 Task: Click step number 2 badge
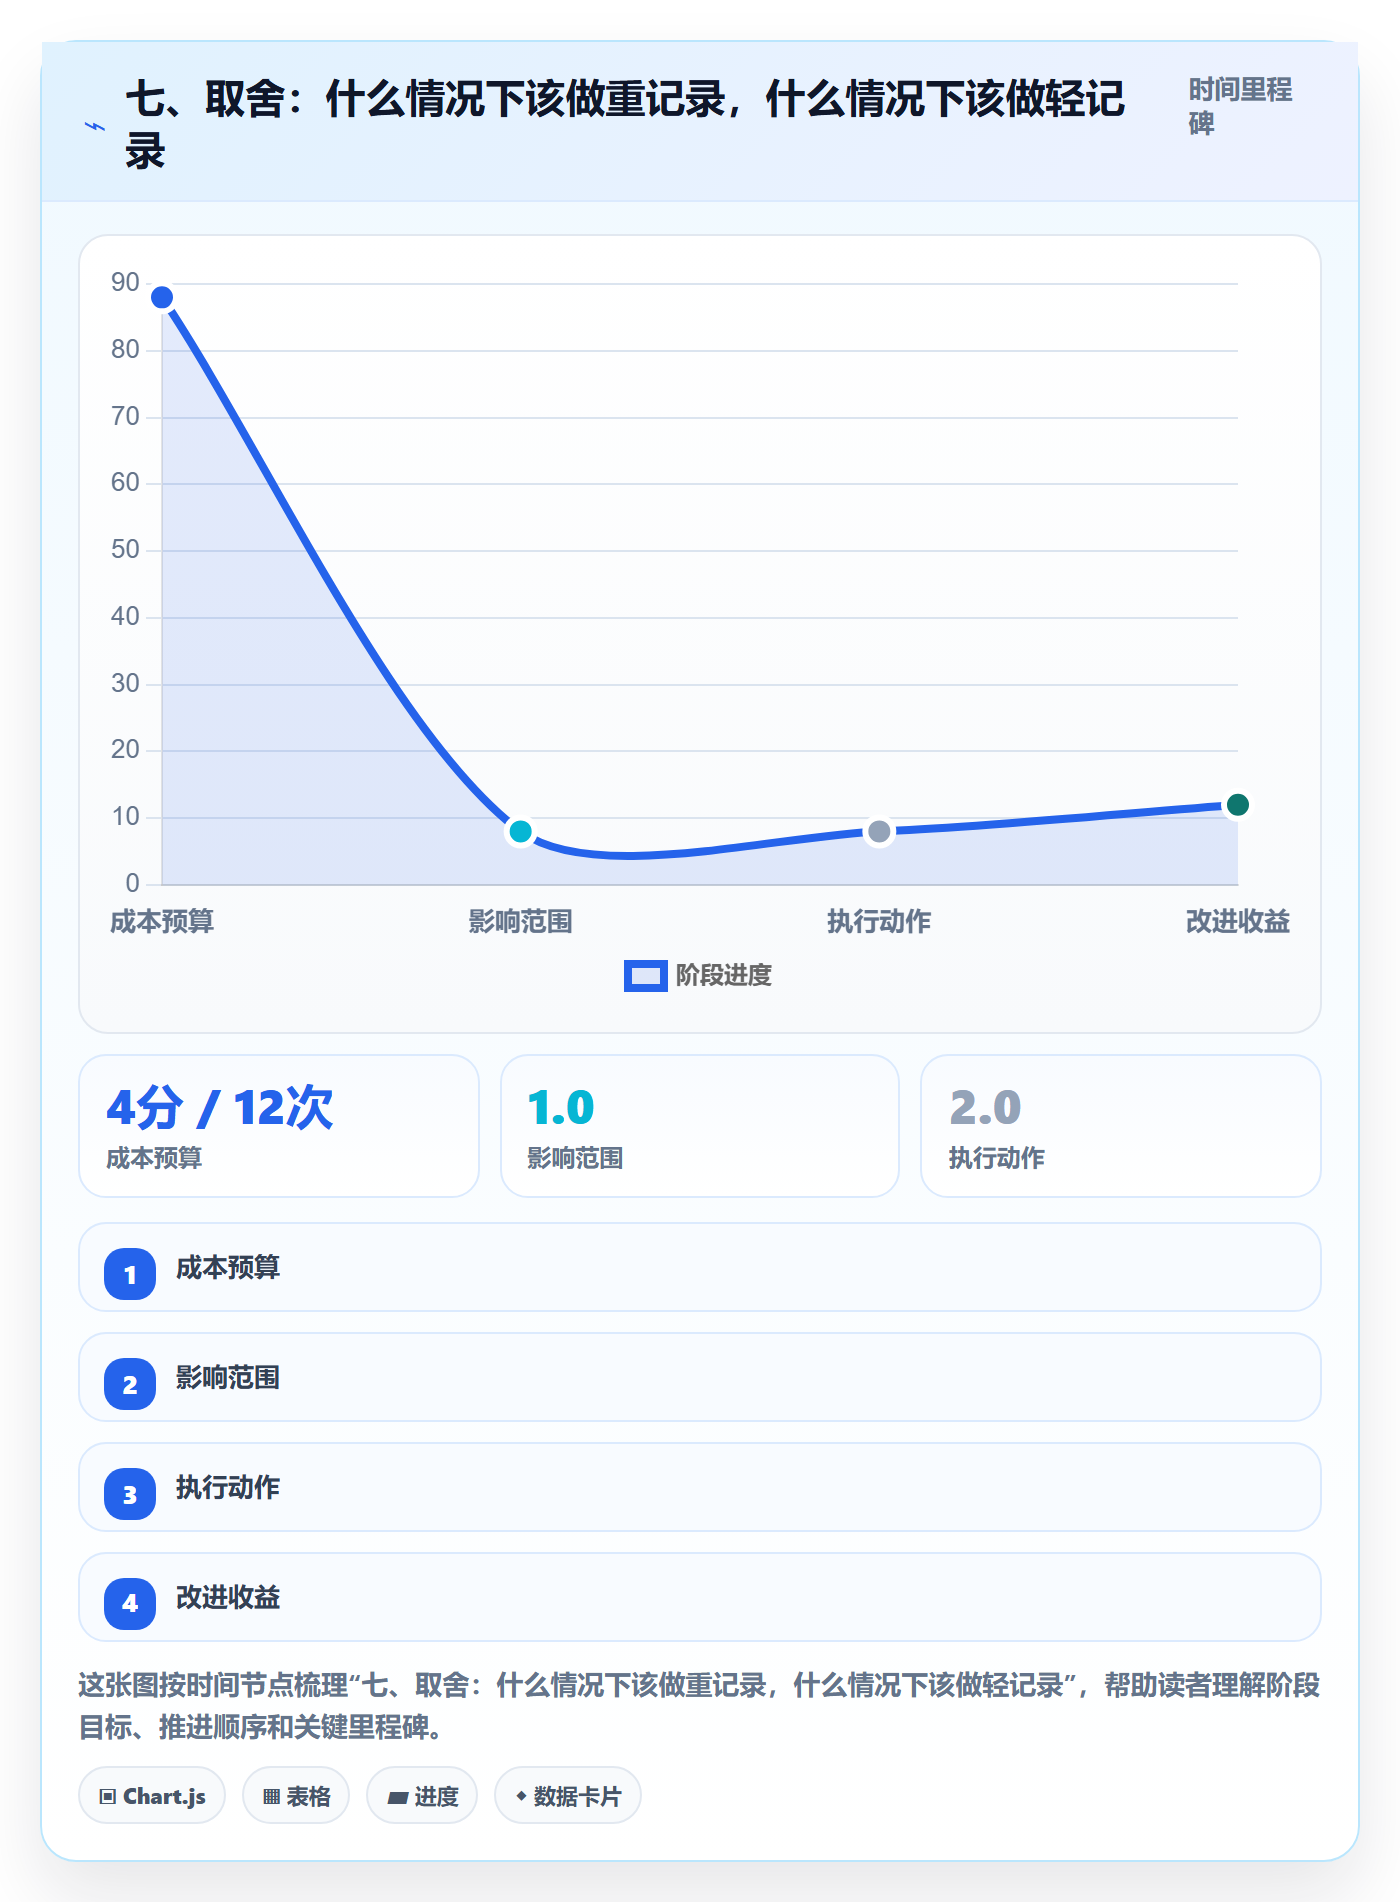click(130, 1384)
